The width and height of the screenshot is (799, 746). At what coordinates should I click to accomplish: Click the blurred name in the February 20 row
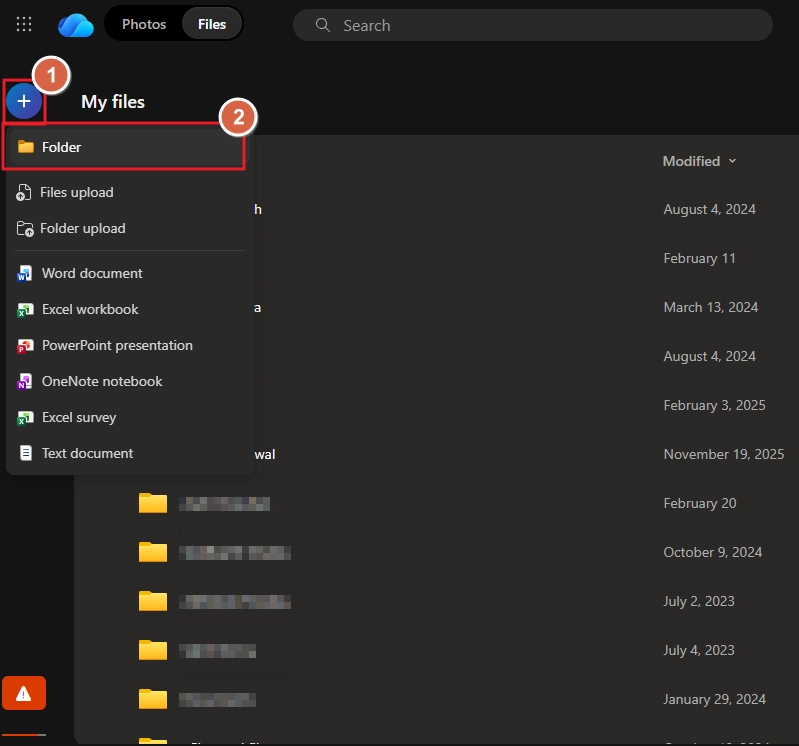click(x=224, y=504)
